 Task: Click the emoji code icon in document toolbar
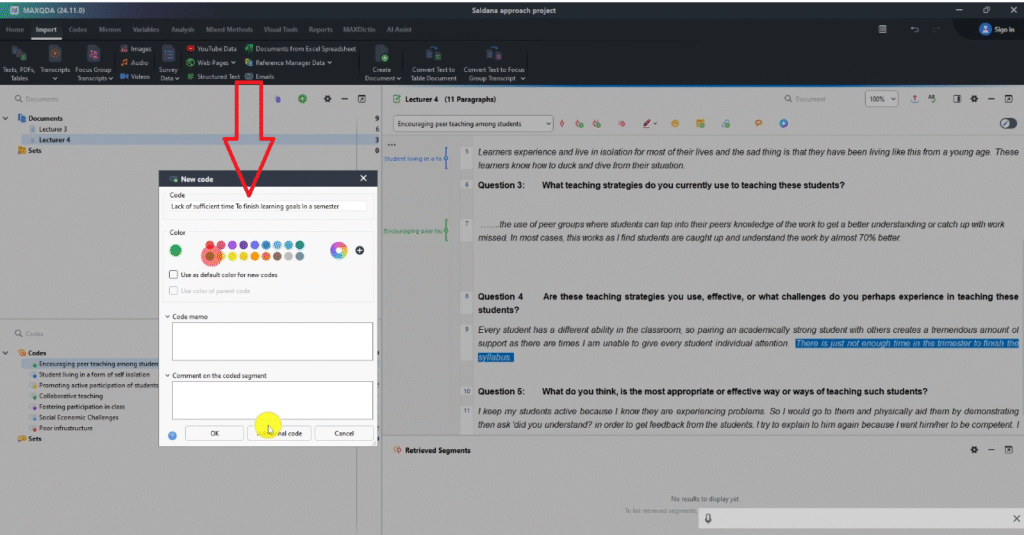coord(675,123)
